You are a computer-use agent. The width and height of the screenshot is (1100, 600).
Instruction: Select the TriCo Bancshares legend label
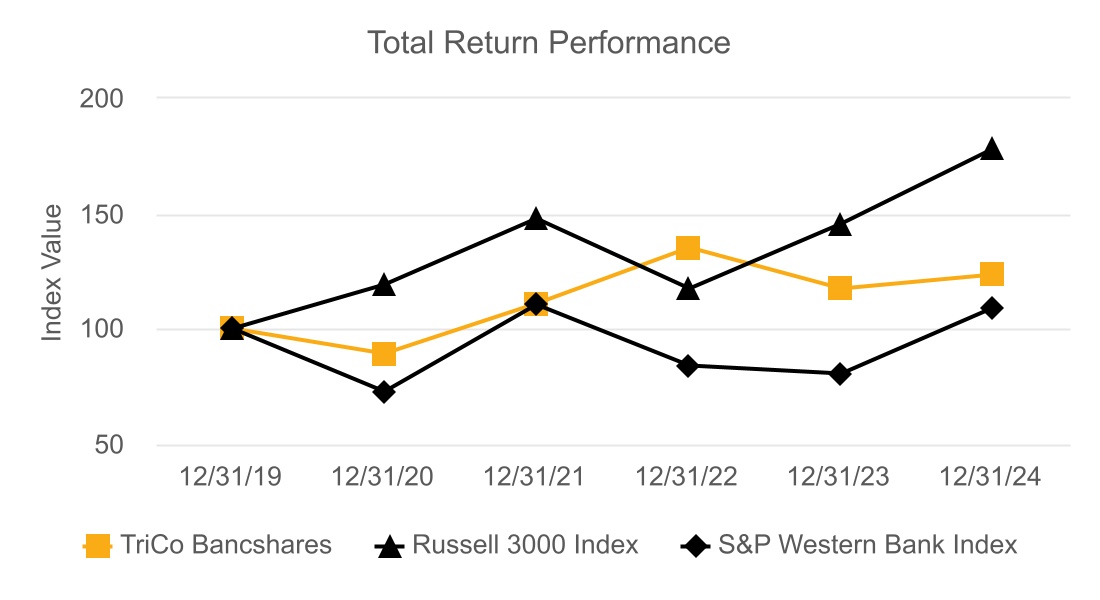point(224,546)
